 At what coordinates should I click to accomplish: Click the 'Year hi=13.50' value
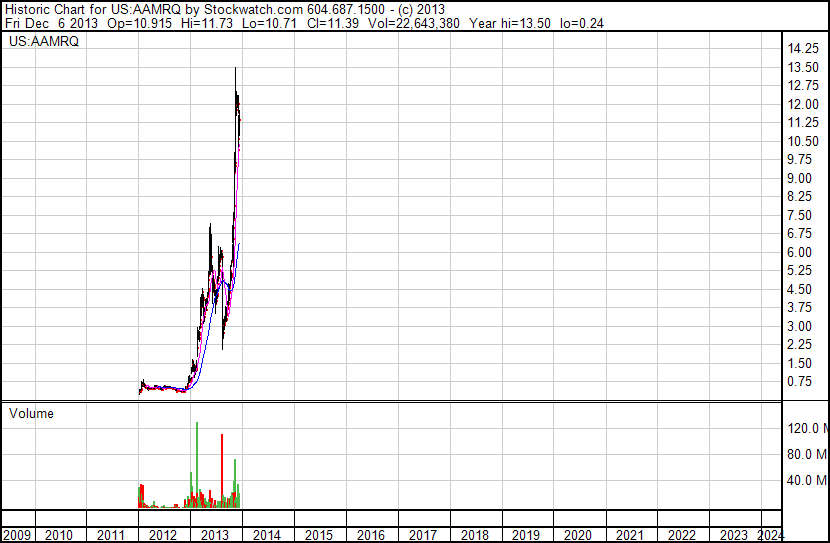pyautogui.click(x=510, y=23)
